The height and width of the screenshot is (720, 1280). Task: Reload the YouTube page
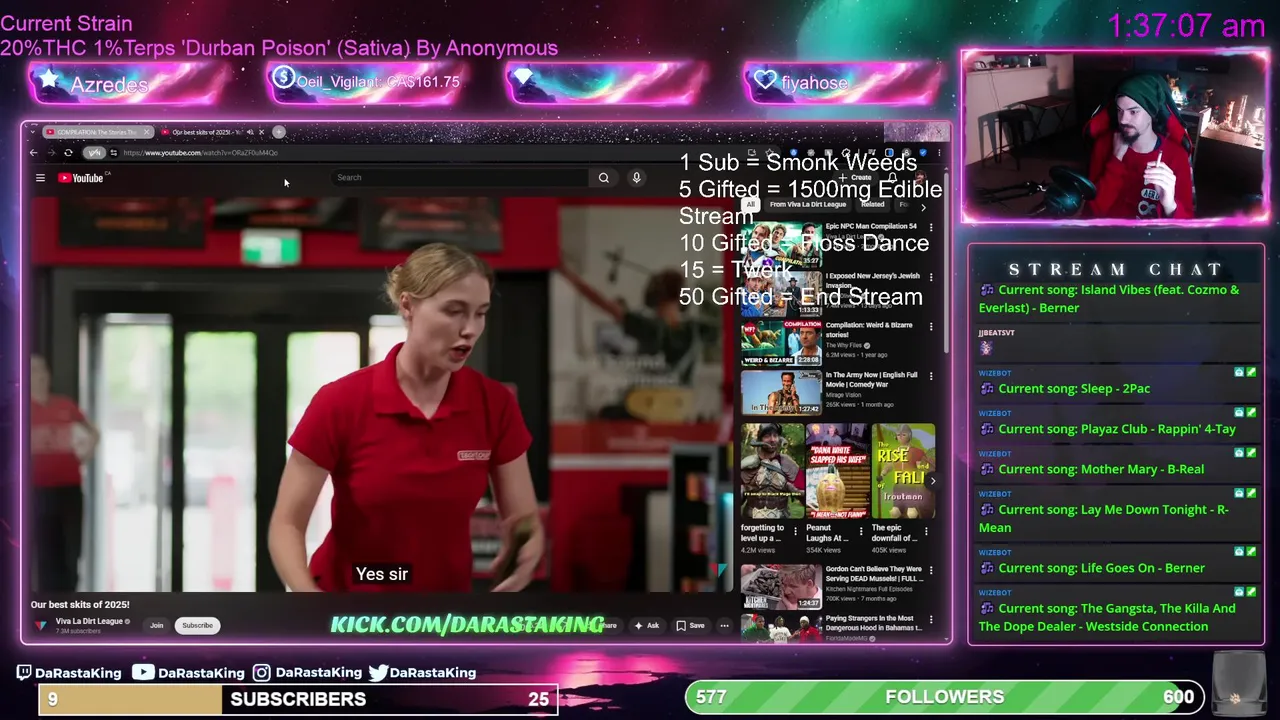click(x=68, y=153)
